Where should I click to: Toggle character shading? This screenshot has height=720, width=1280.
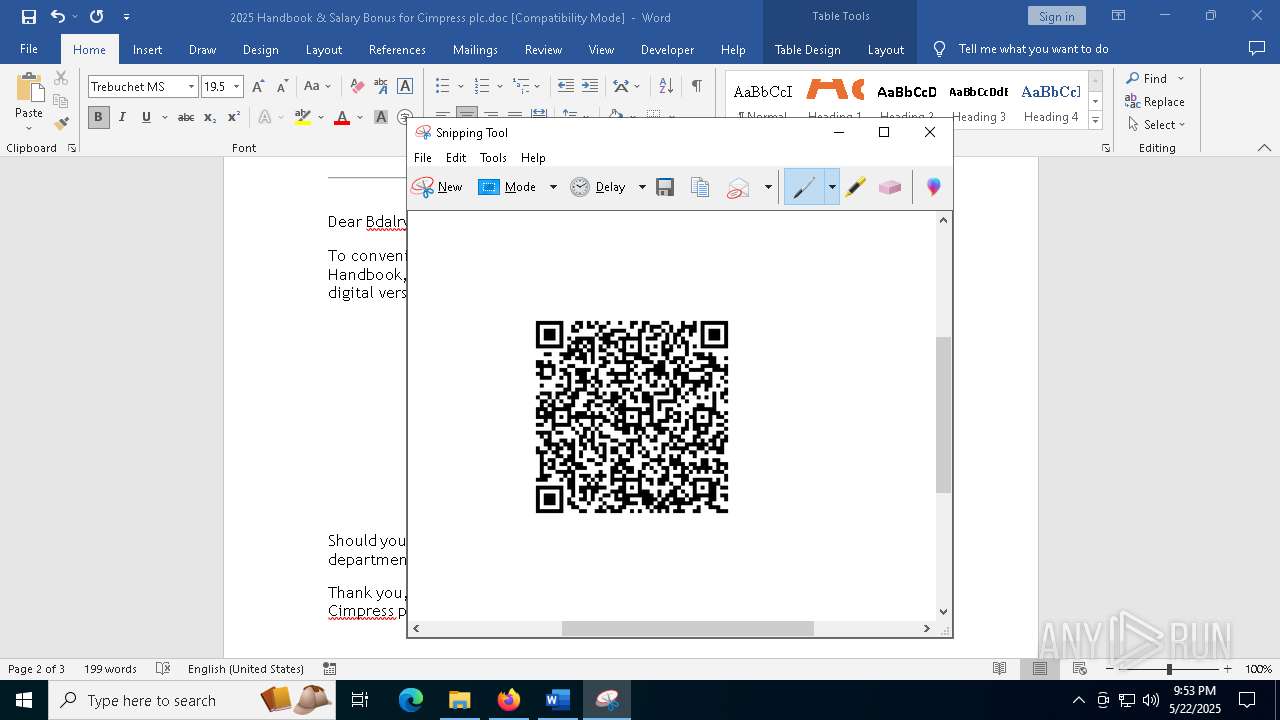point(381,117)
